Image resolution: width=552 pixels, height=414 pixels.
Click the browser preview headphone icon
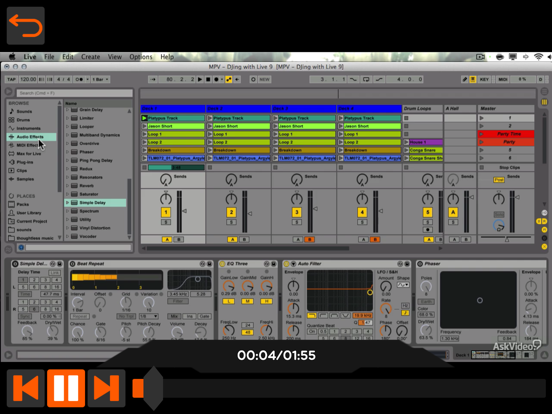click(x=21, y=247)
